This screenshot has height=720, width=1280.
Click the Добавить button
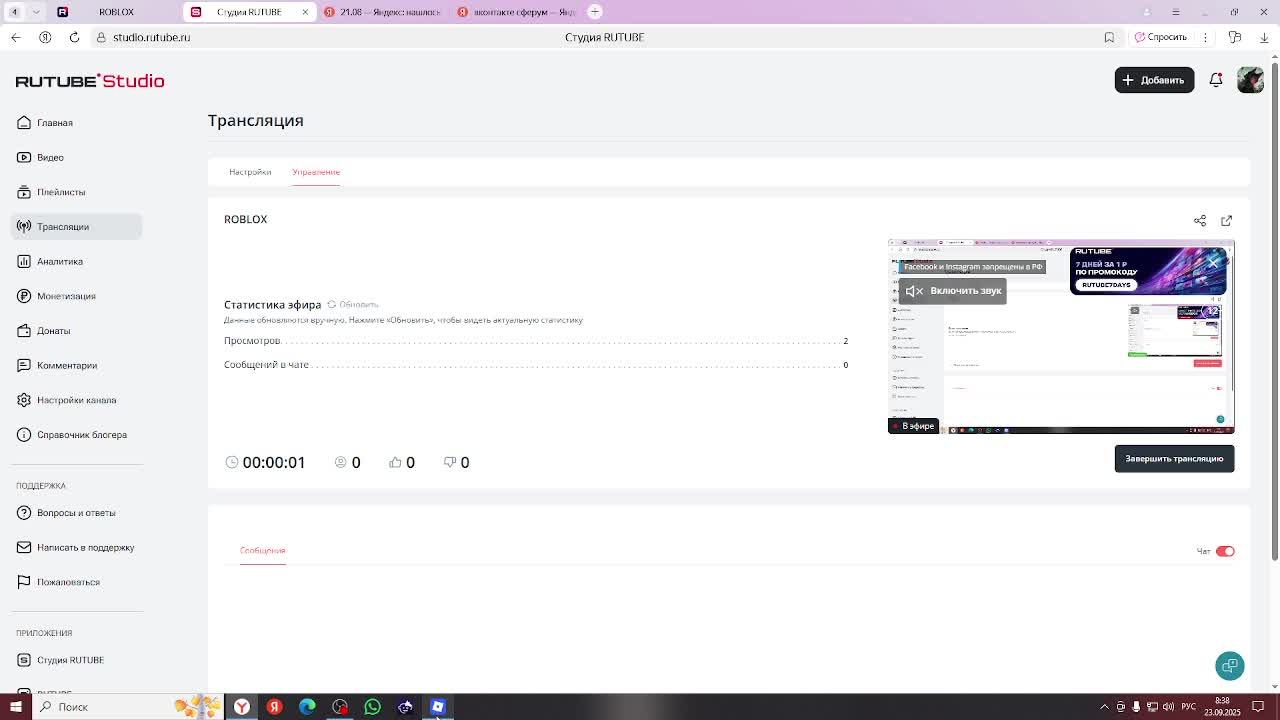(1154, 80)
